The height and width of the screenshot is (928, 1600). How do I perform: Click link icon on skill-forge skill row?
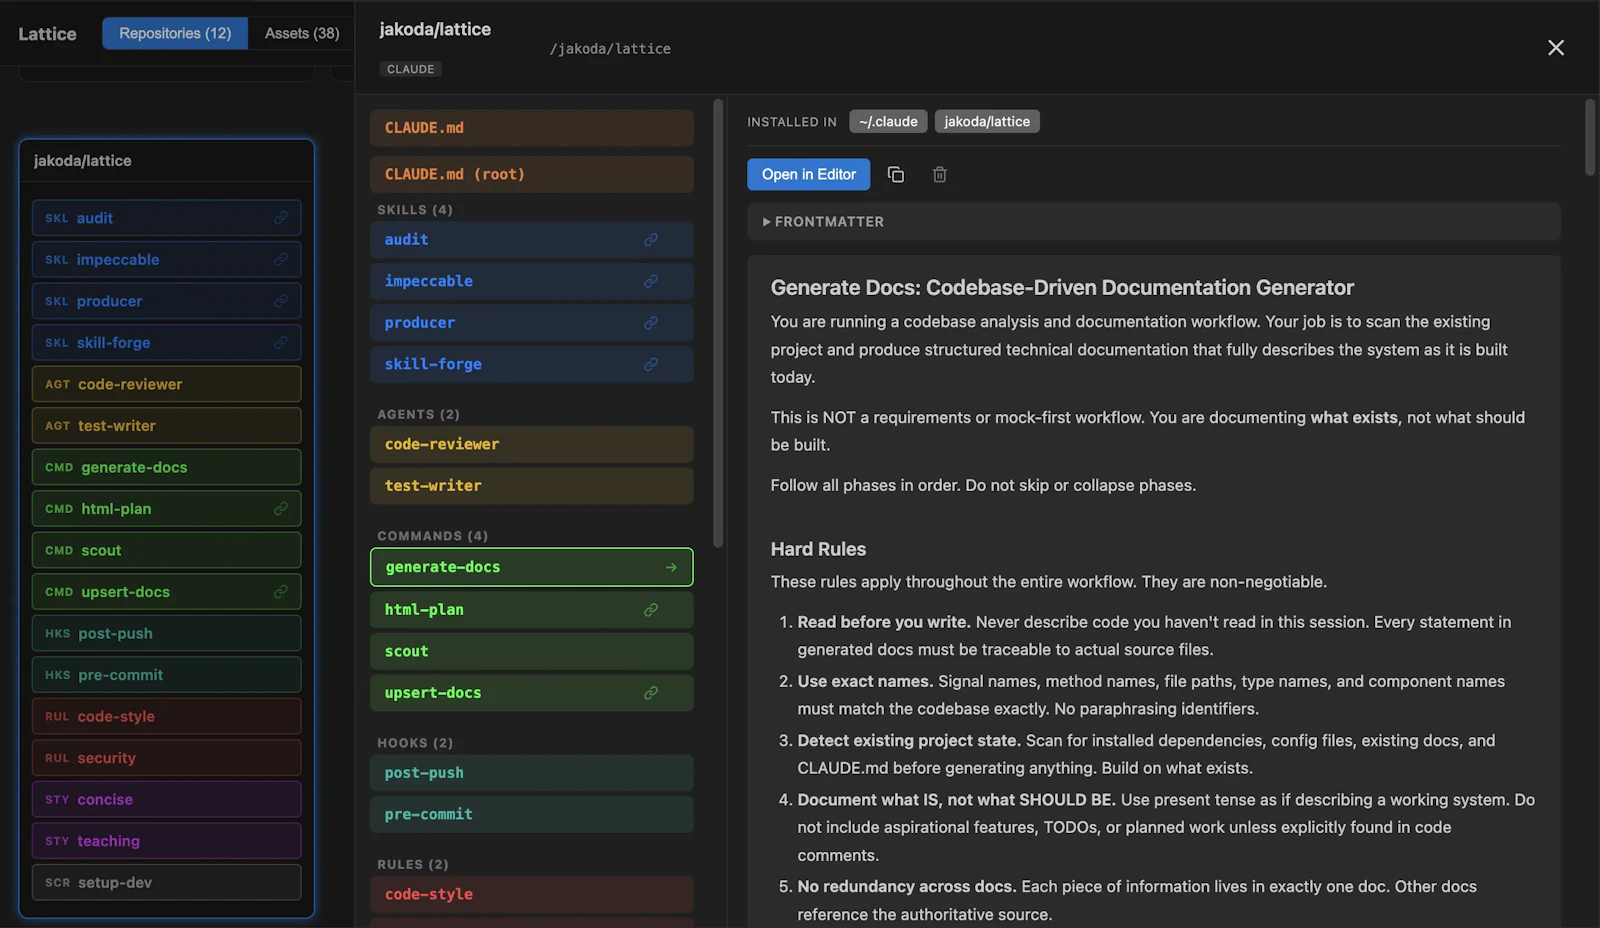(x=651, y=365)
